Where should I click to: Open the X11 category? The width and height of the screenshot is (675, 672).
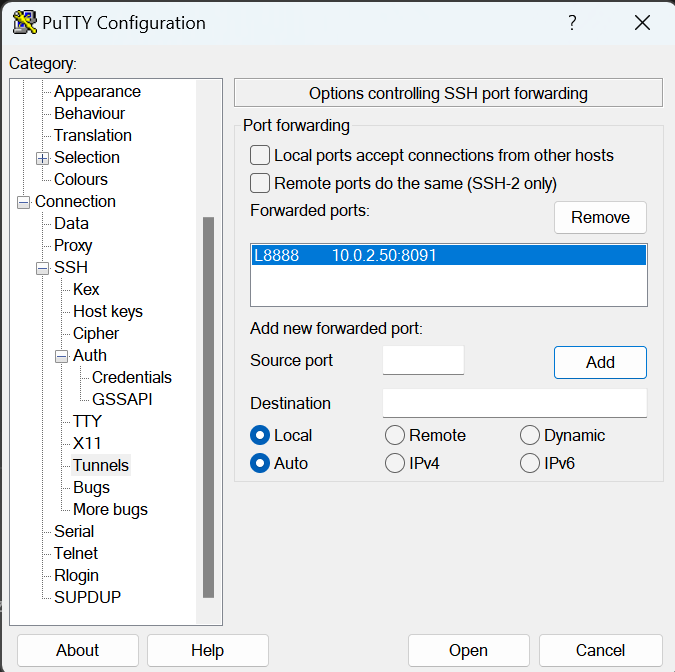click(x=87, y=443)
